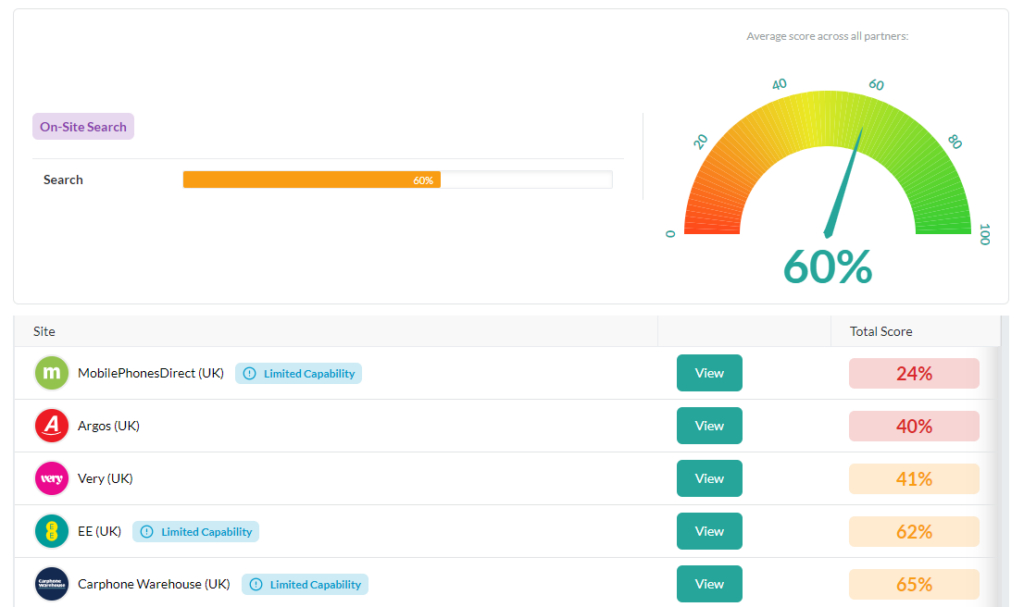
Task: Click the info icon beside EE's Limited Capability label
Action: click(145, 531)
